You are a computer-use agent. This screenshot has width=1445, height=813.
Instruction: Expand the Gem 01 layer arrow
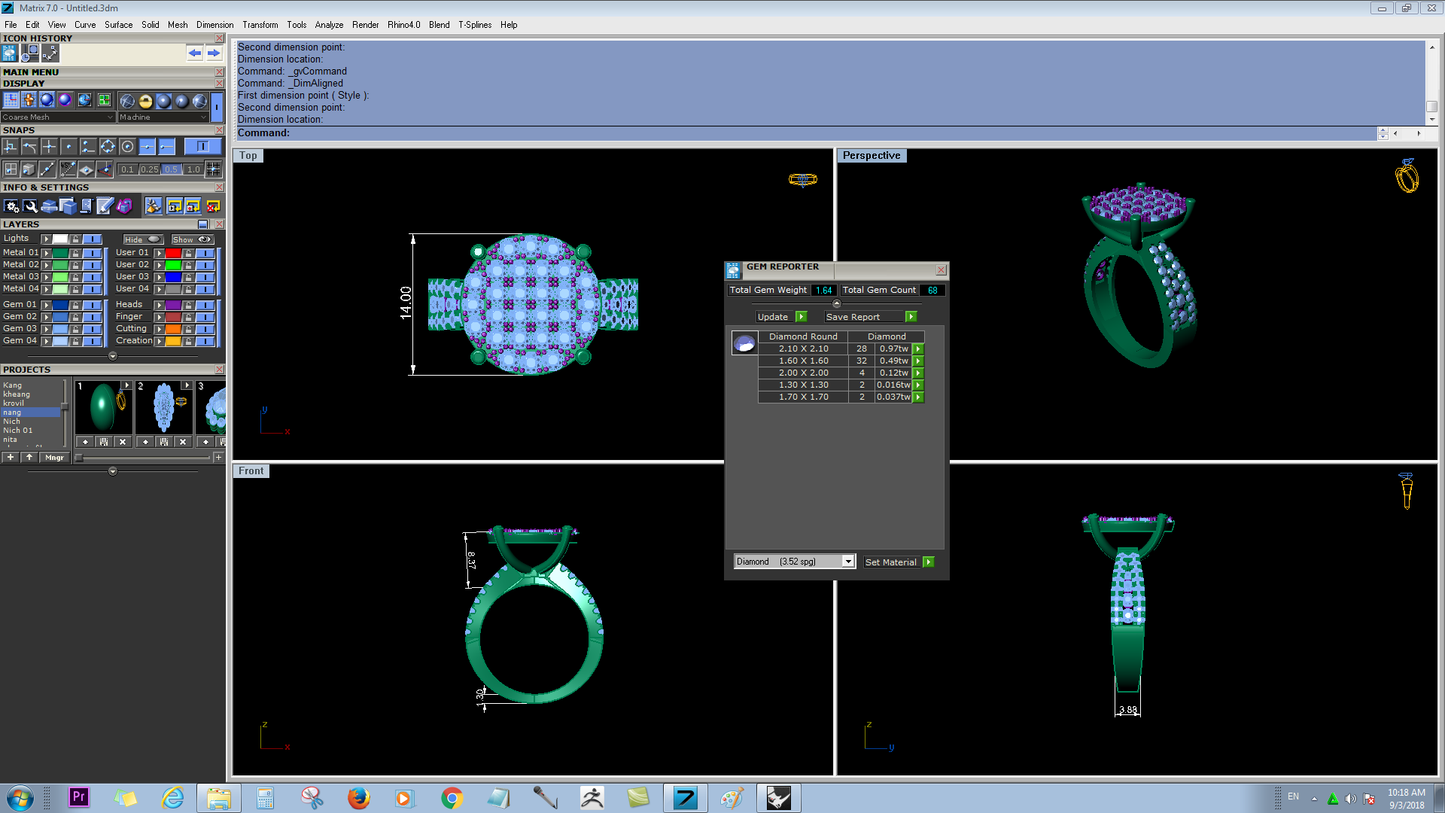point(46,305)
